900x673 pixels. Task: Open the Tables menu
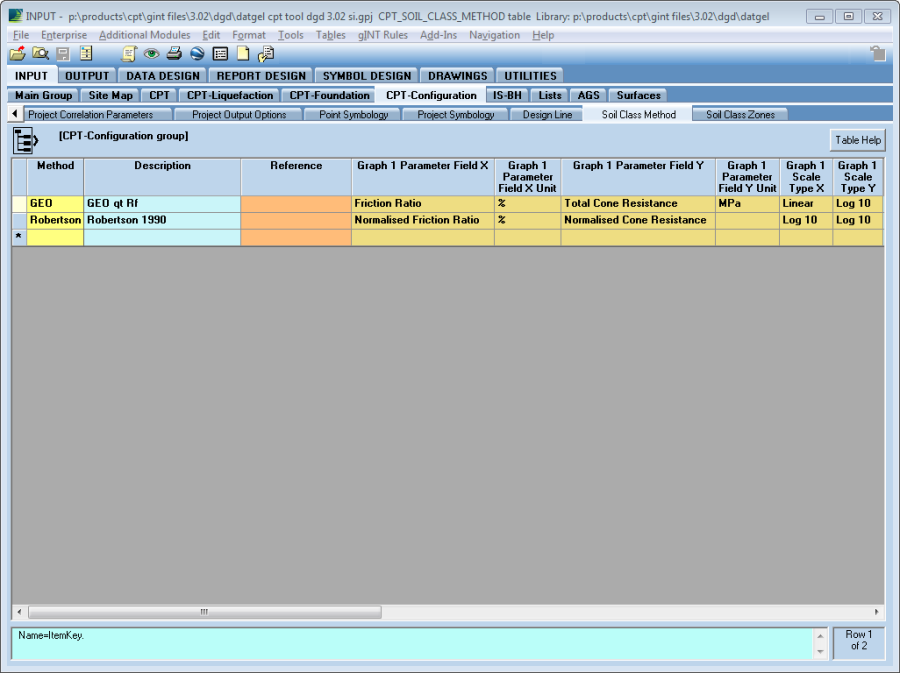pyautogui.click(x=330, y=35)
